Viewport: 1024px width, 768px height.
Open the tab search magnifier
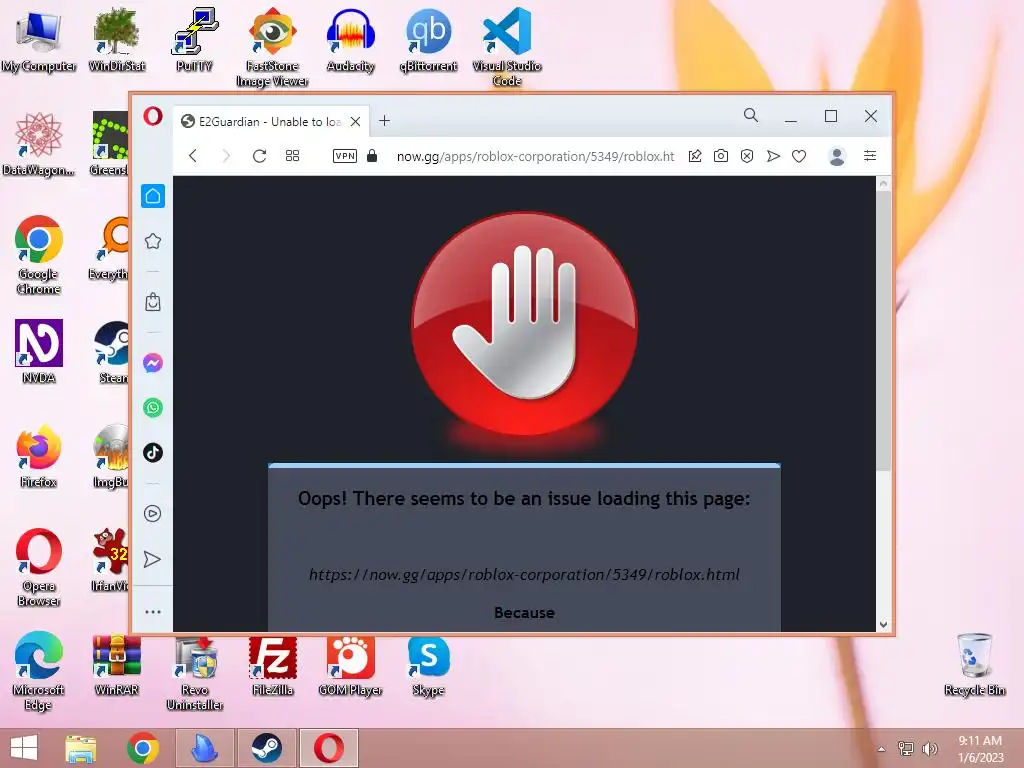coord(751,116)
